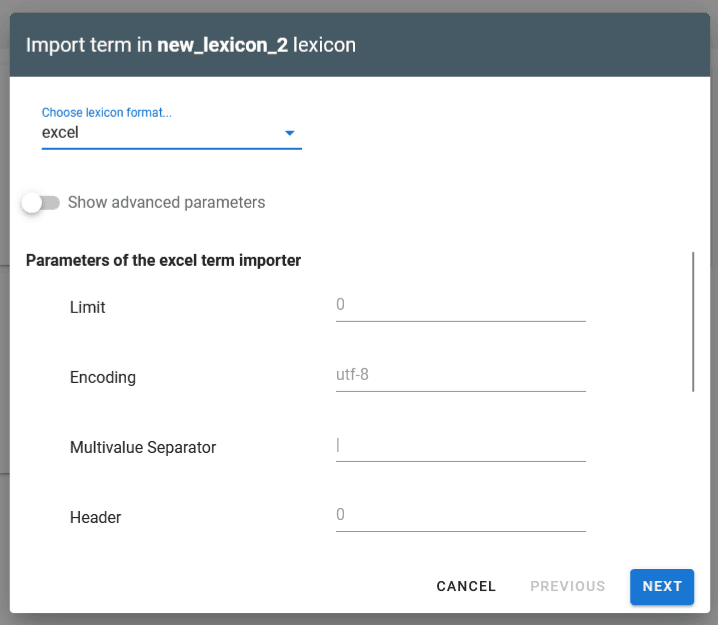Focus the Header value field
718x625 pixels.
click(x=460, y=516)
